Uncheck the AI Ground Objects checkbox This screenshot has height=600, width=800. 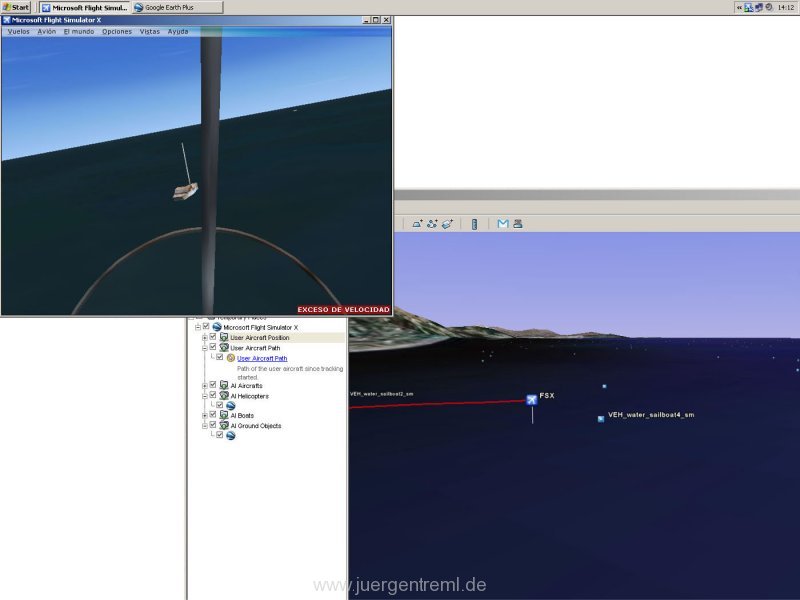213,424
